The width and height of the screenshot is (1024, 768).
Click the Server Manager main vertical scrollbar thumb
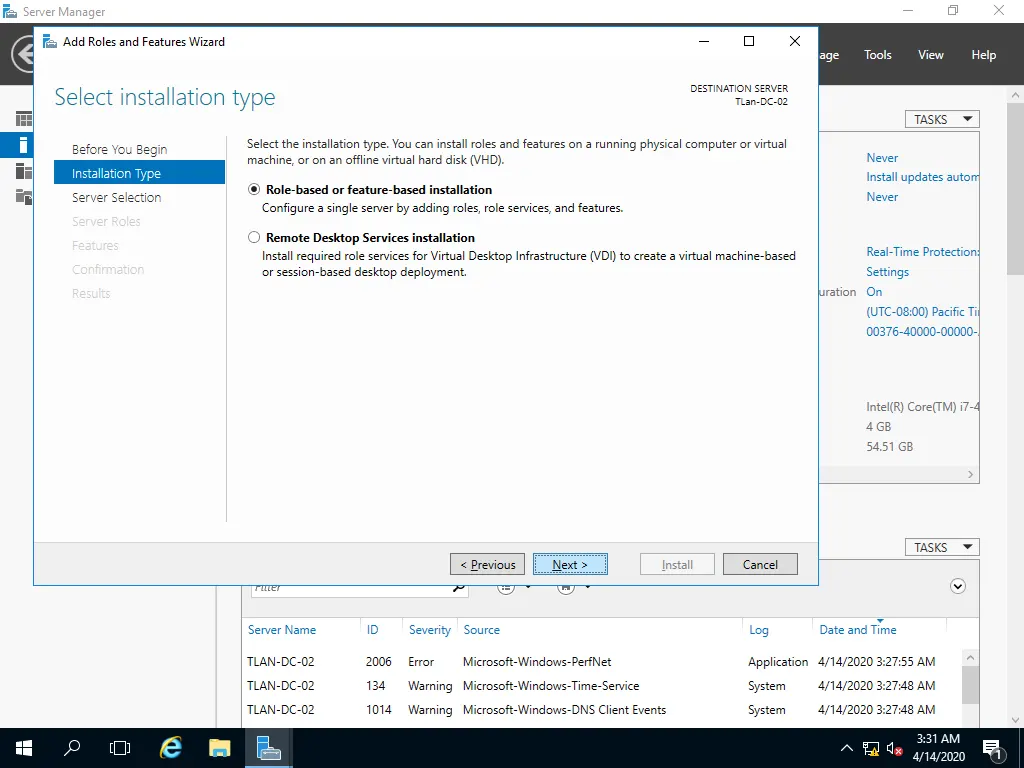coord(1015,188)
